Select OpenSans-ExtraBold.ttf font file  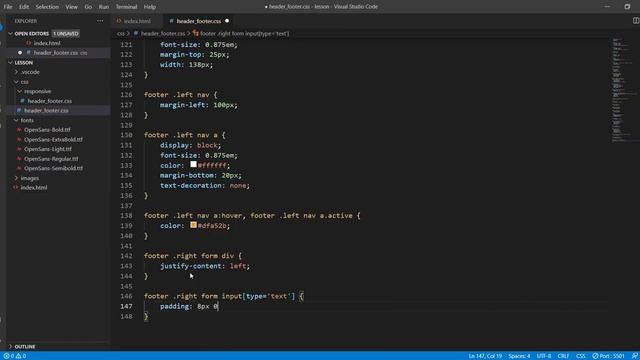pyautogui.click(x=53, y=139)
